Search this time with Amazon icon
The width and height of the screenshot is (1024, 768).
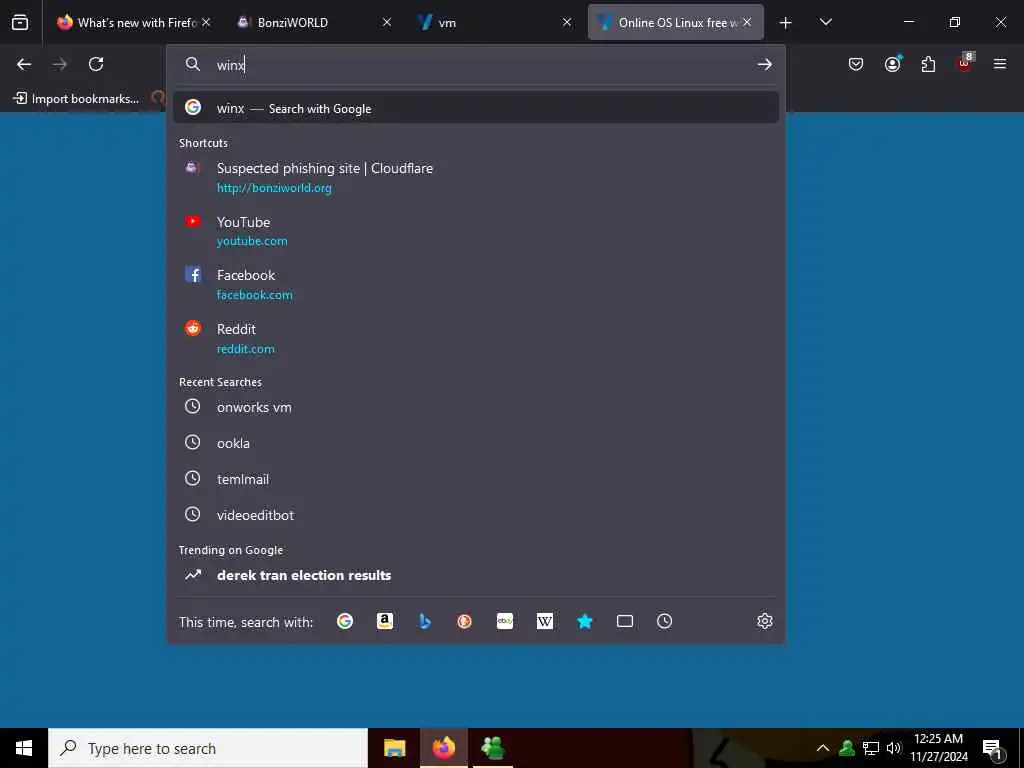click(x=385, y=621)
